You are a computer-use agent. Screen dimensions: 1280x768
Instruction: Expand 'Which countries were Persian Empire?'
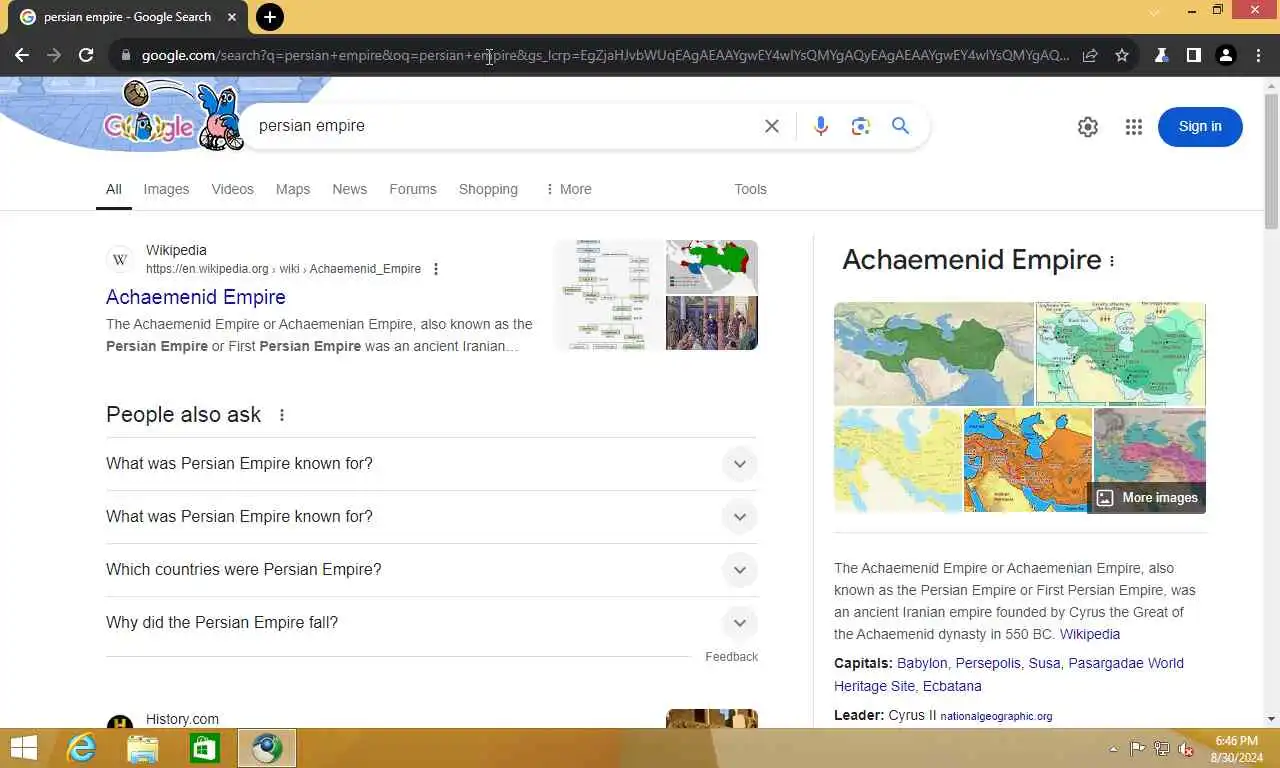[x=431, y=570]
